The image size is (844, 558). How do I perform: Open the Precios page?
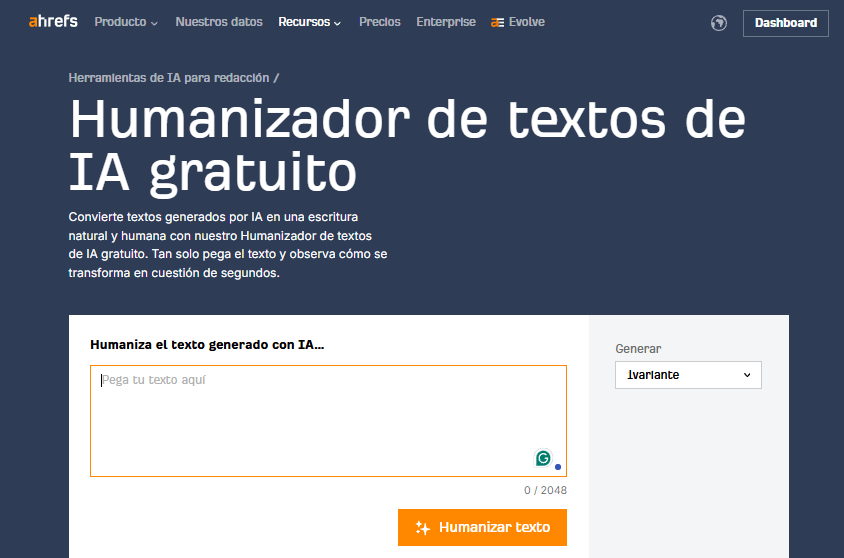point(379,22)
